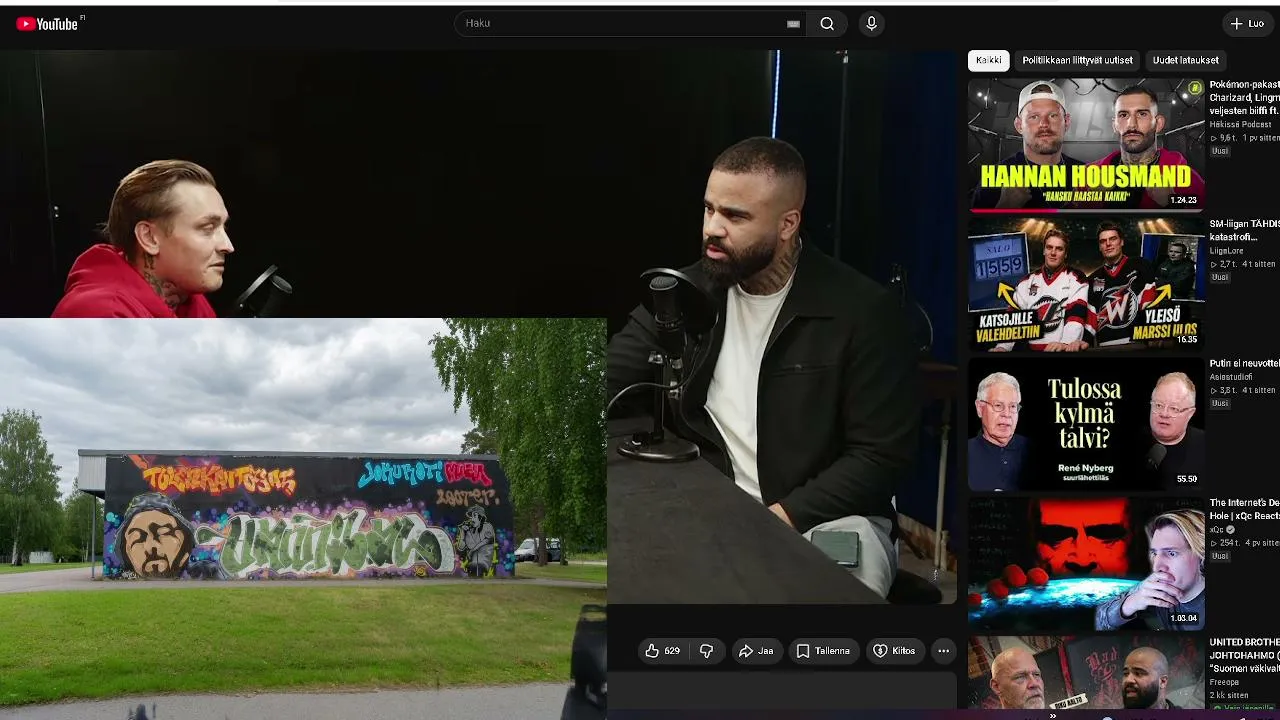Select the Kaikki filter chip
1280x720 pixels.
coord(988,60)
